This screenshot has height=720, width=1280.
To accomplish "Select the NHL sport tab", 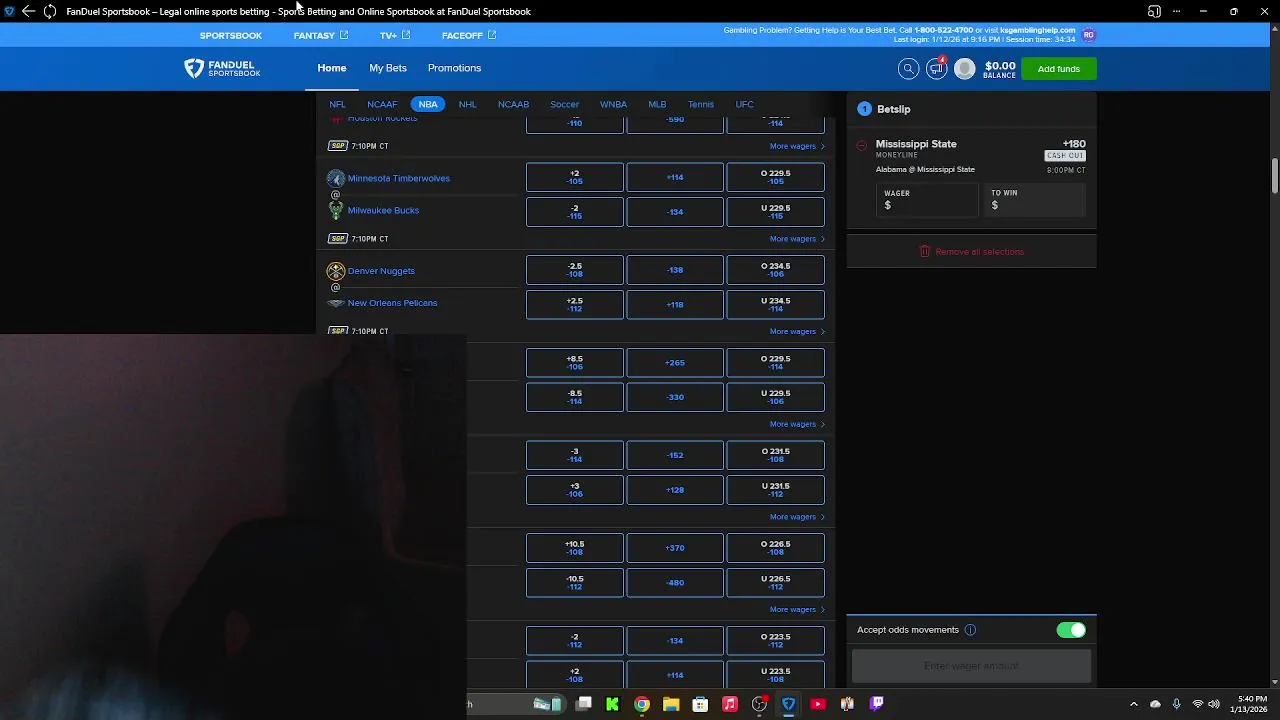I will click(467, 104).
